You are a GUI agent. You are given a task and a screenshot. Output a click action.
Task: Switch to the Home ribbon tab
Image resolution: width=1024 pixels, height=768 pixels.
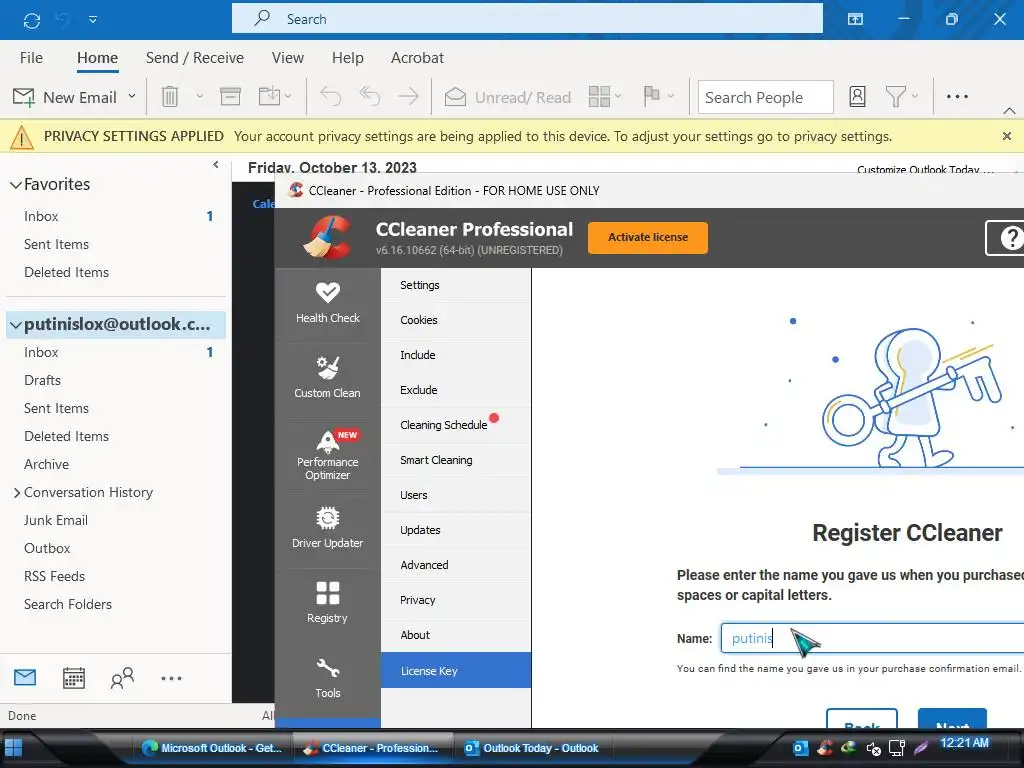97,57
